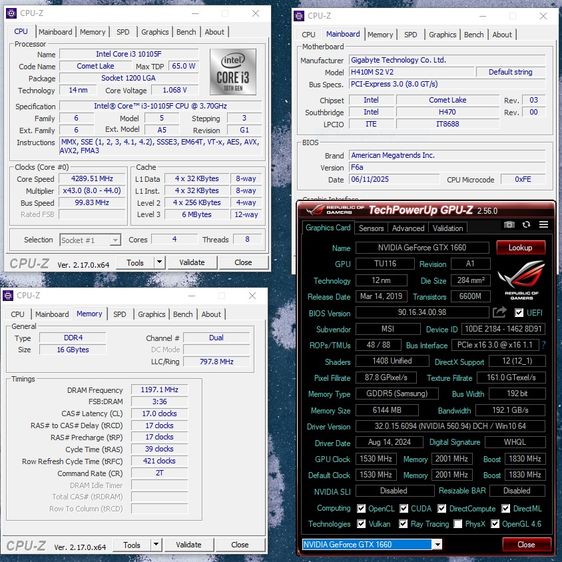The image size is (562, 562).
Task: Switch to the Sensors tab in GPU-Z
Action: point(371,228)
